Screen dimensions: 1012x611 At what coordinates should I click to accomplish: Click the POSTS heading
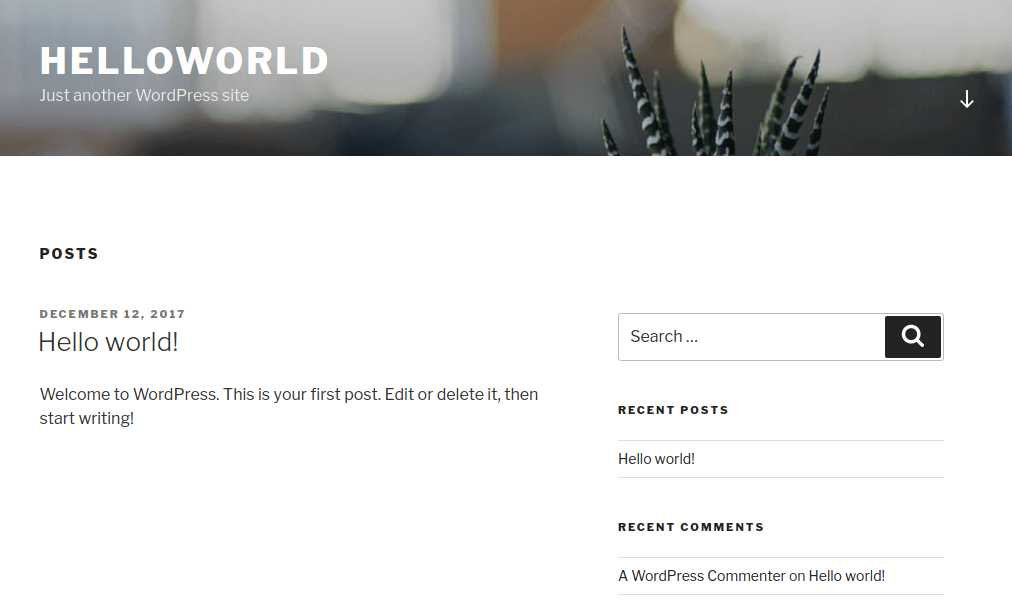(x=69, y=254)
